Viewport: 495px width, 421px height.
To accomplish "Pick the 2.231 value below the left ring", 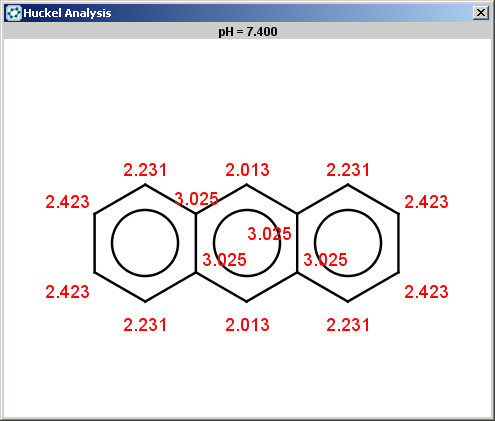I will pyautogui.click(x=145, y=325).
